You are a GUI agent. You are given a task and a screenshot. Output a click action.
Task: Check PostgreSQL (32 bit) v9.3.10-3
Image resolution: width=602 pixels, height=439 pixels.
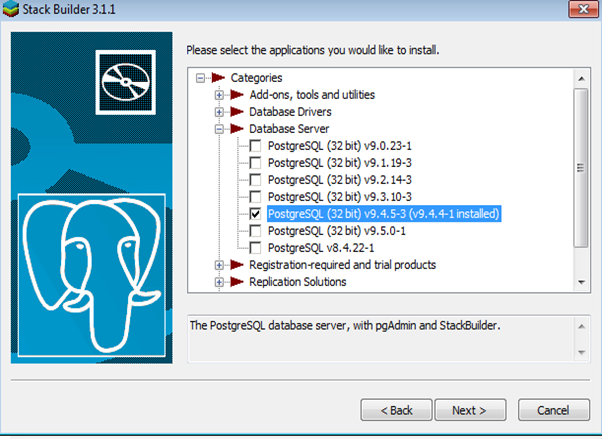(255, 197)
